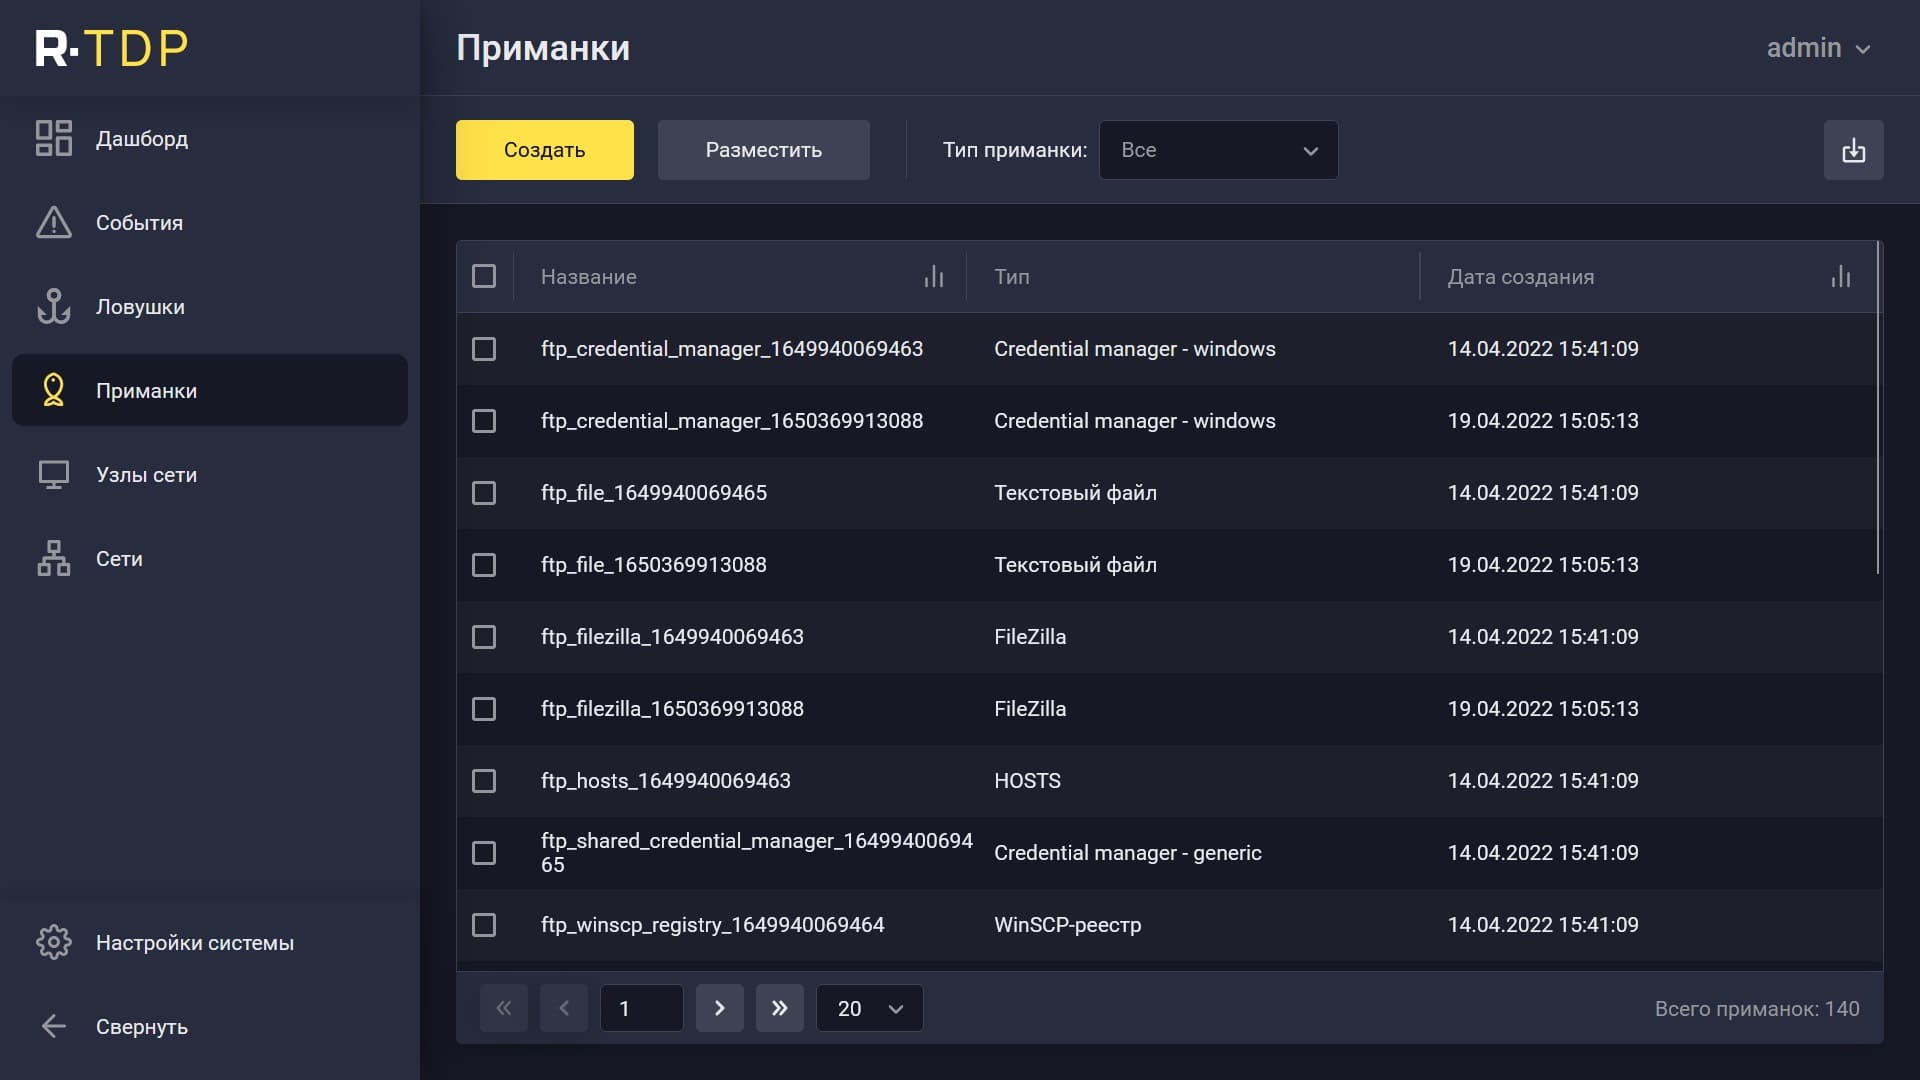Open Настройки системы
Viewport: 1920px width, 1080px height.
click(210, 942)
